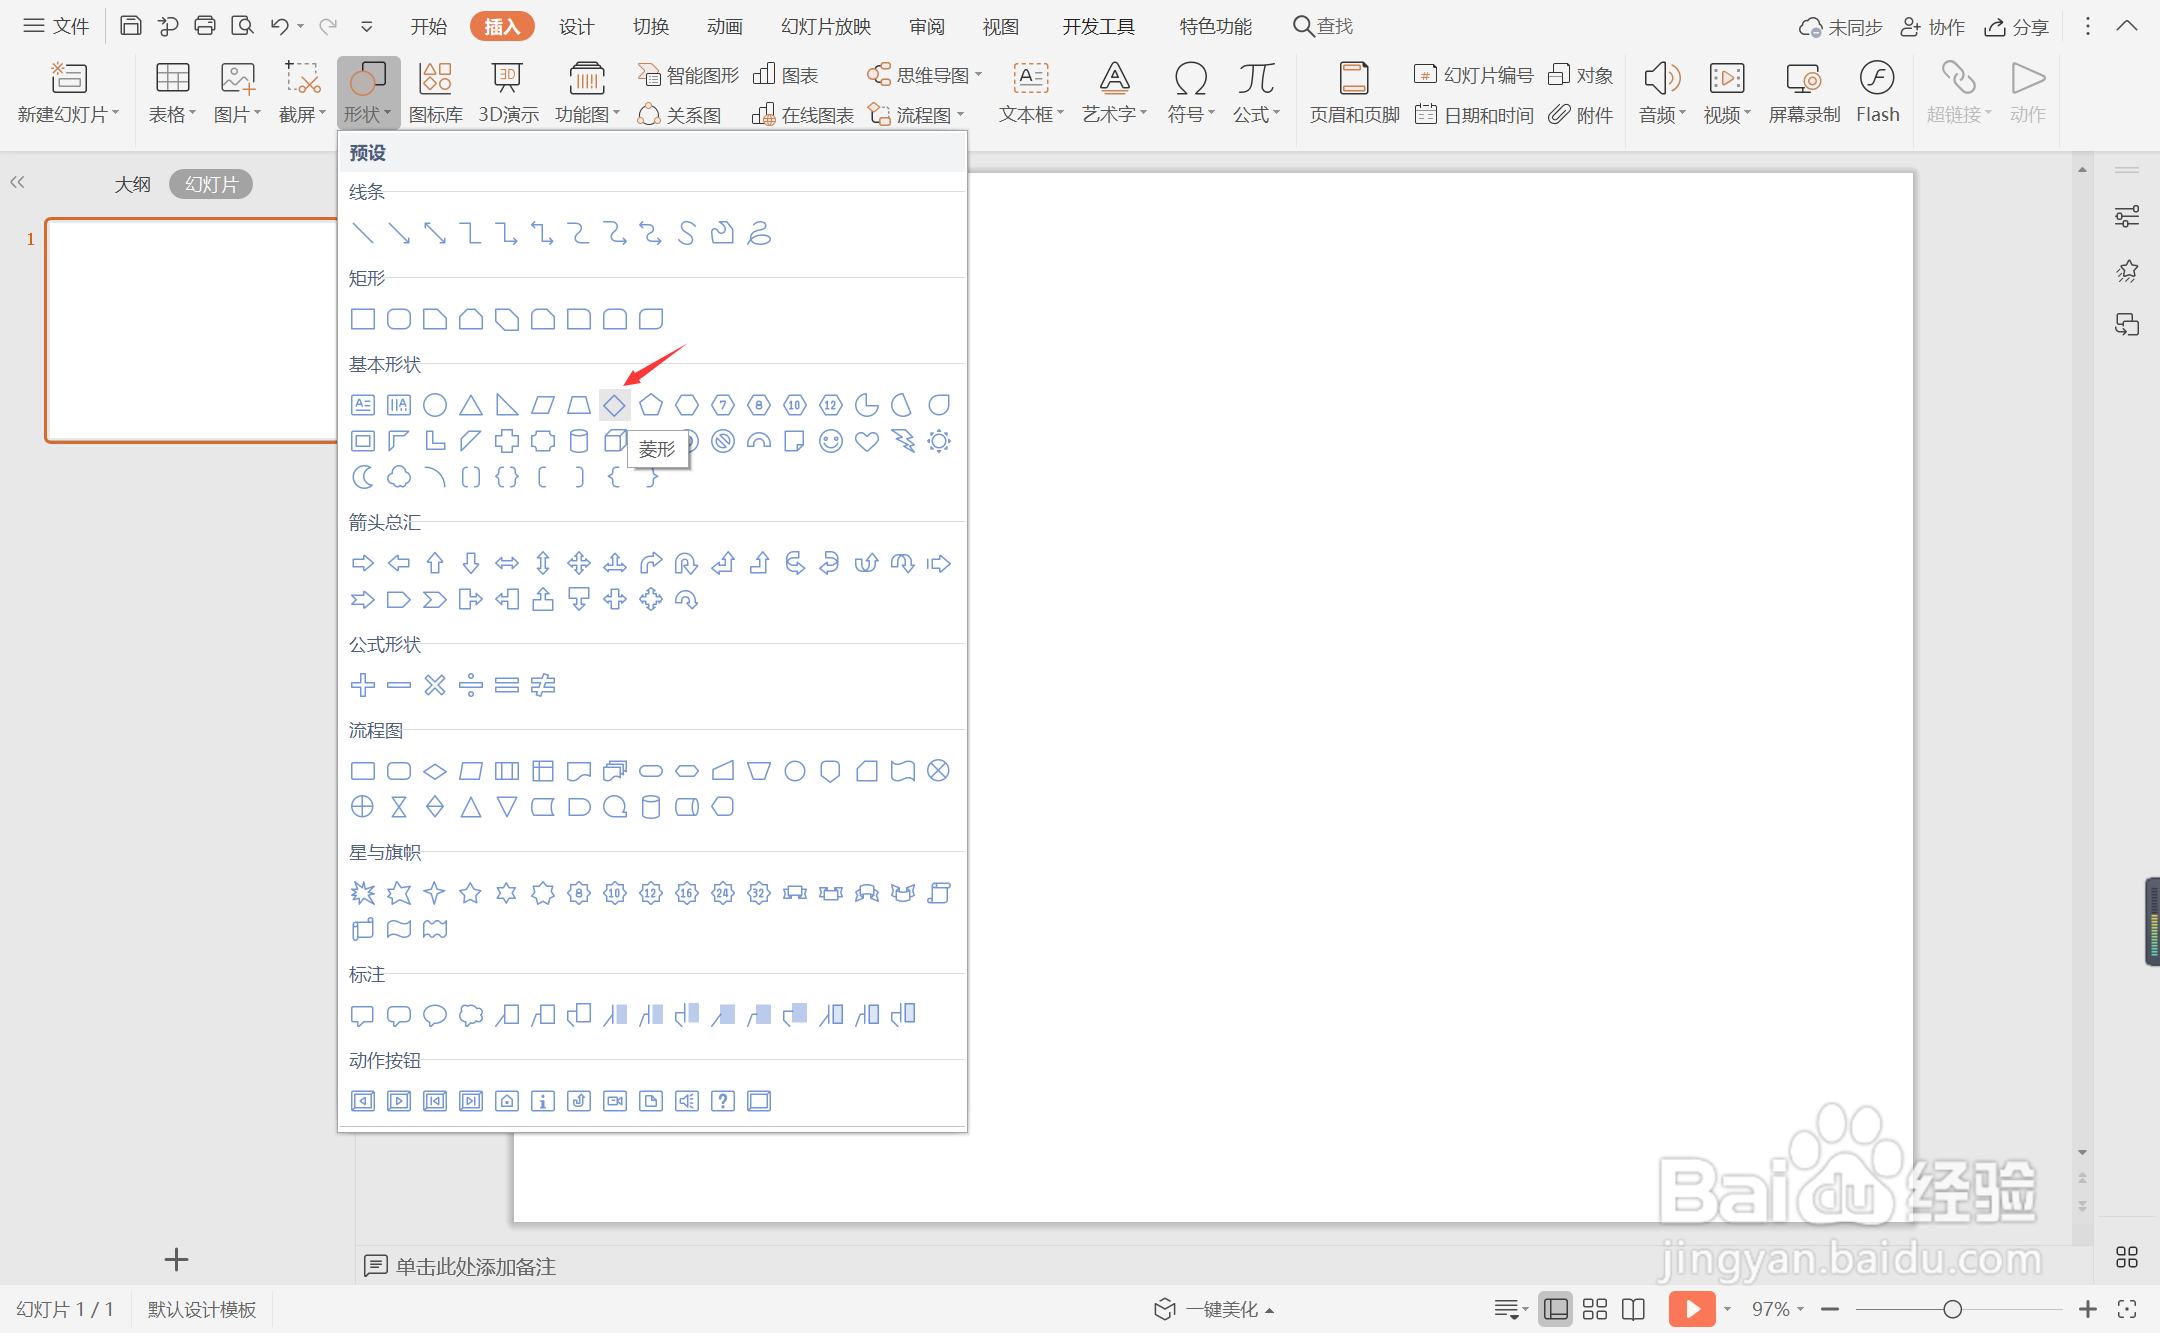Open the relationship diagram (关系图) tool
The width and height of the screenshot is (2160, 1333).
click(679, 115)
